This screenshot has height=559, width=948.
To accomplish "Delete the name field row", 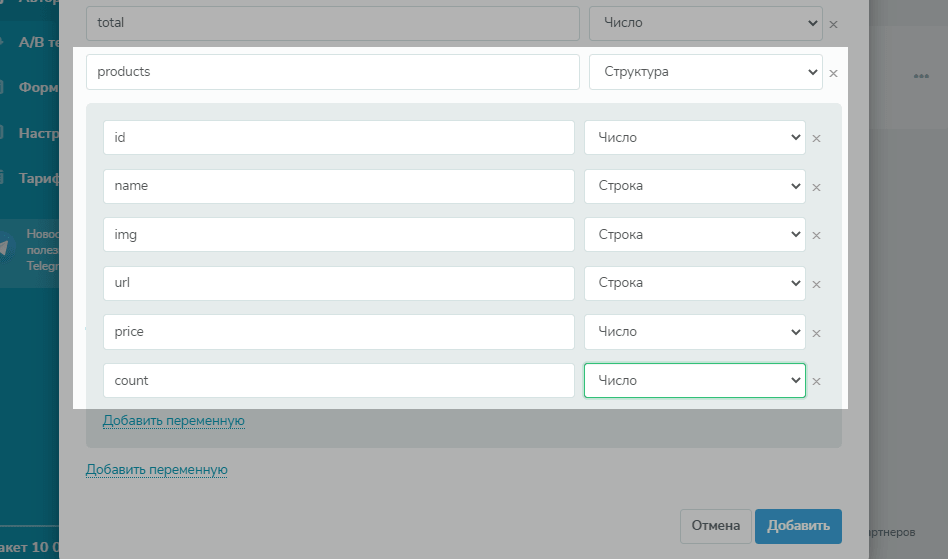I will (x=816, y=187).
